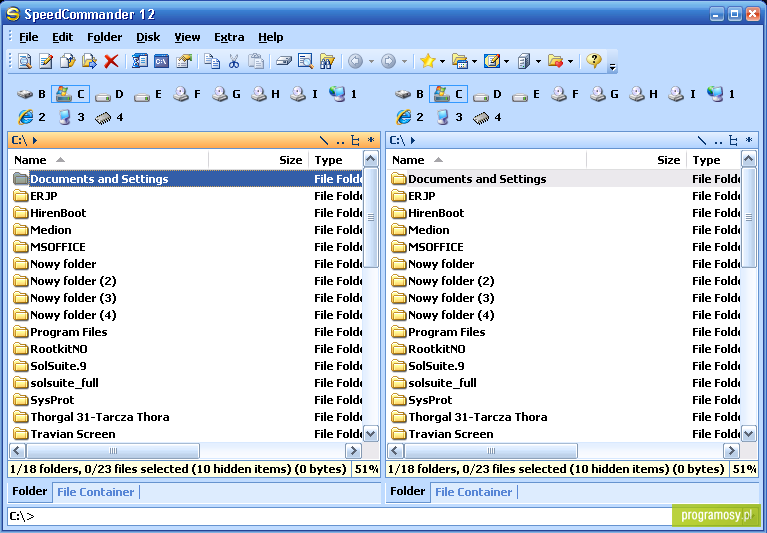Click the Properties toolbar icon
This screenshot has height=533, width=767.
184,61
